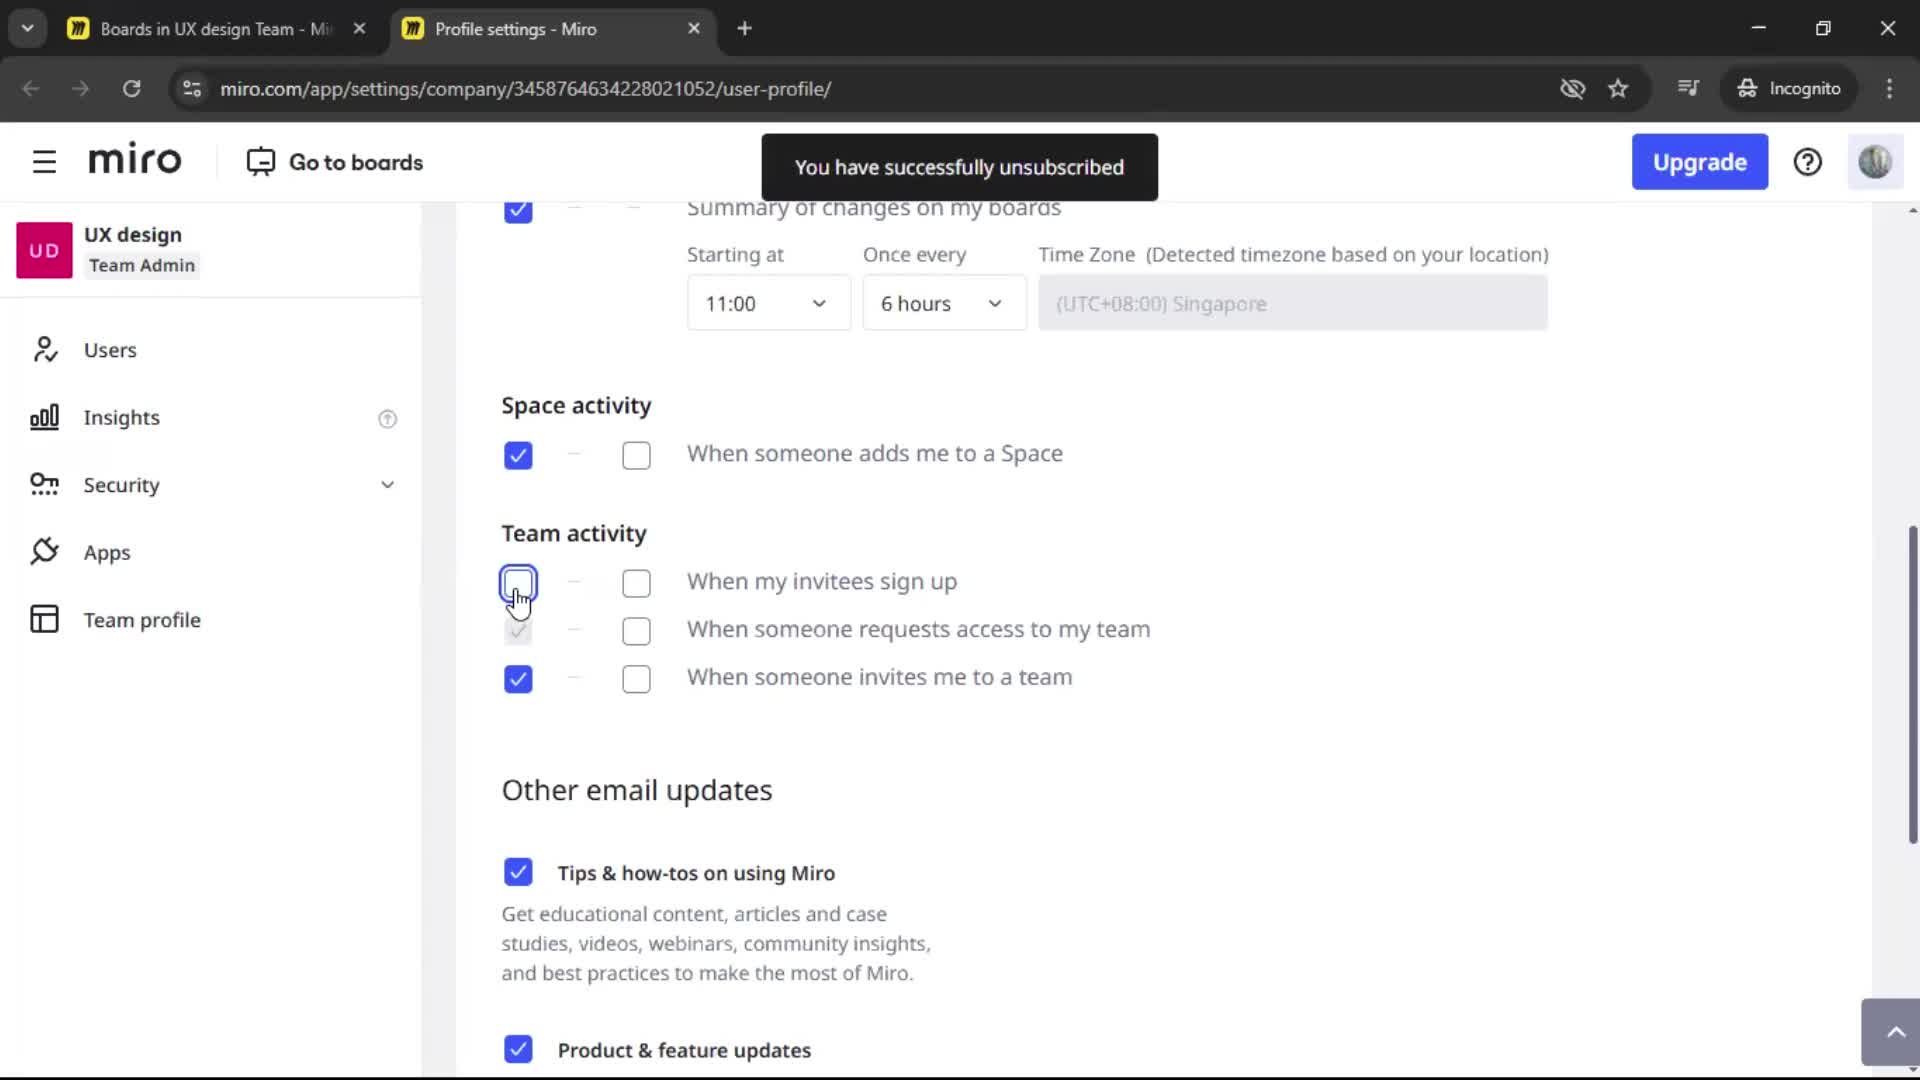Viewport: 1920px width, 1080px height.
Task: Uncheck Tips & how-tos on using Miro
Action: (518, 872)
